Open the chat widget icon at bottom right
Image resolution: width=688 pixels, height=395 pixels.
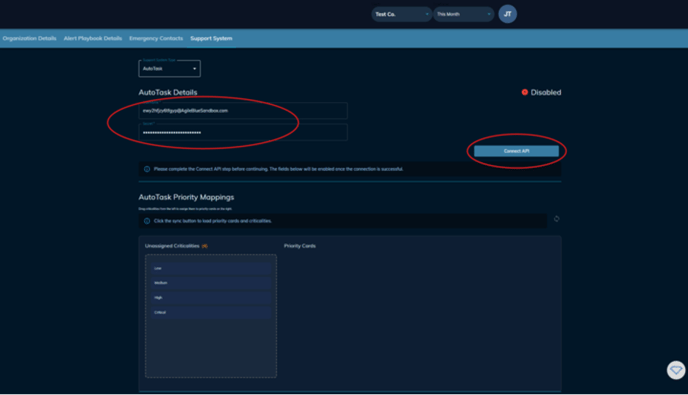(x=676, y=370)
